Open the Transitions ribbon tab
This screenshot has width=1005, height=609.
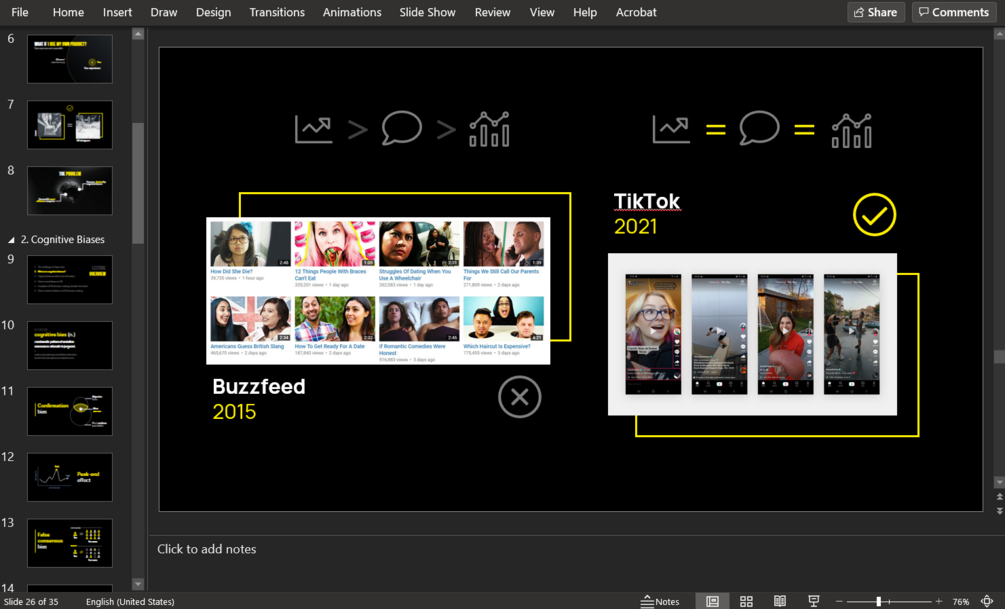click(277, 12)
